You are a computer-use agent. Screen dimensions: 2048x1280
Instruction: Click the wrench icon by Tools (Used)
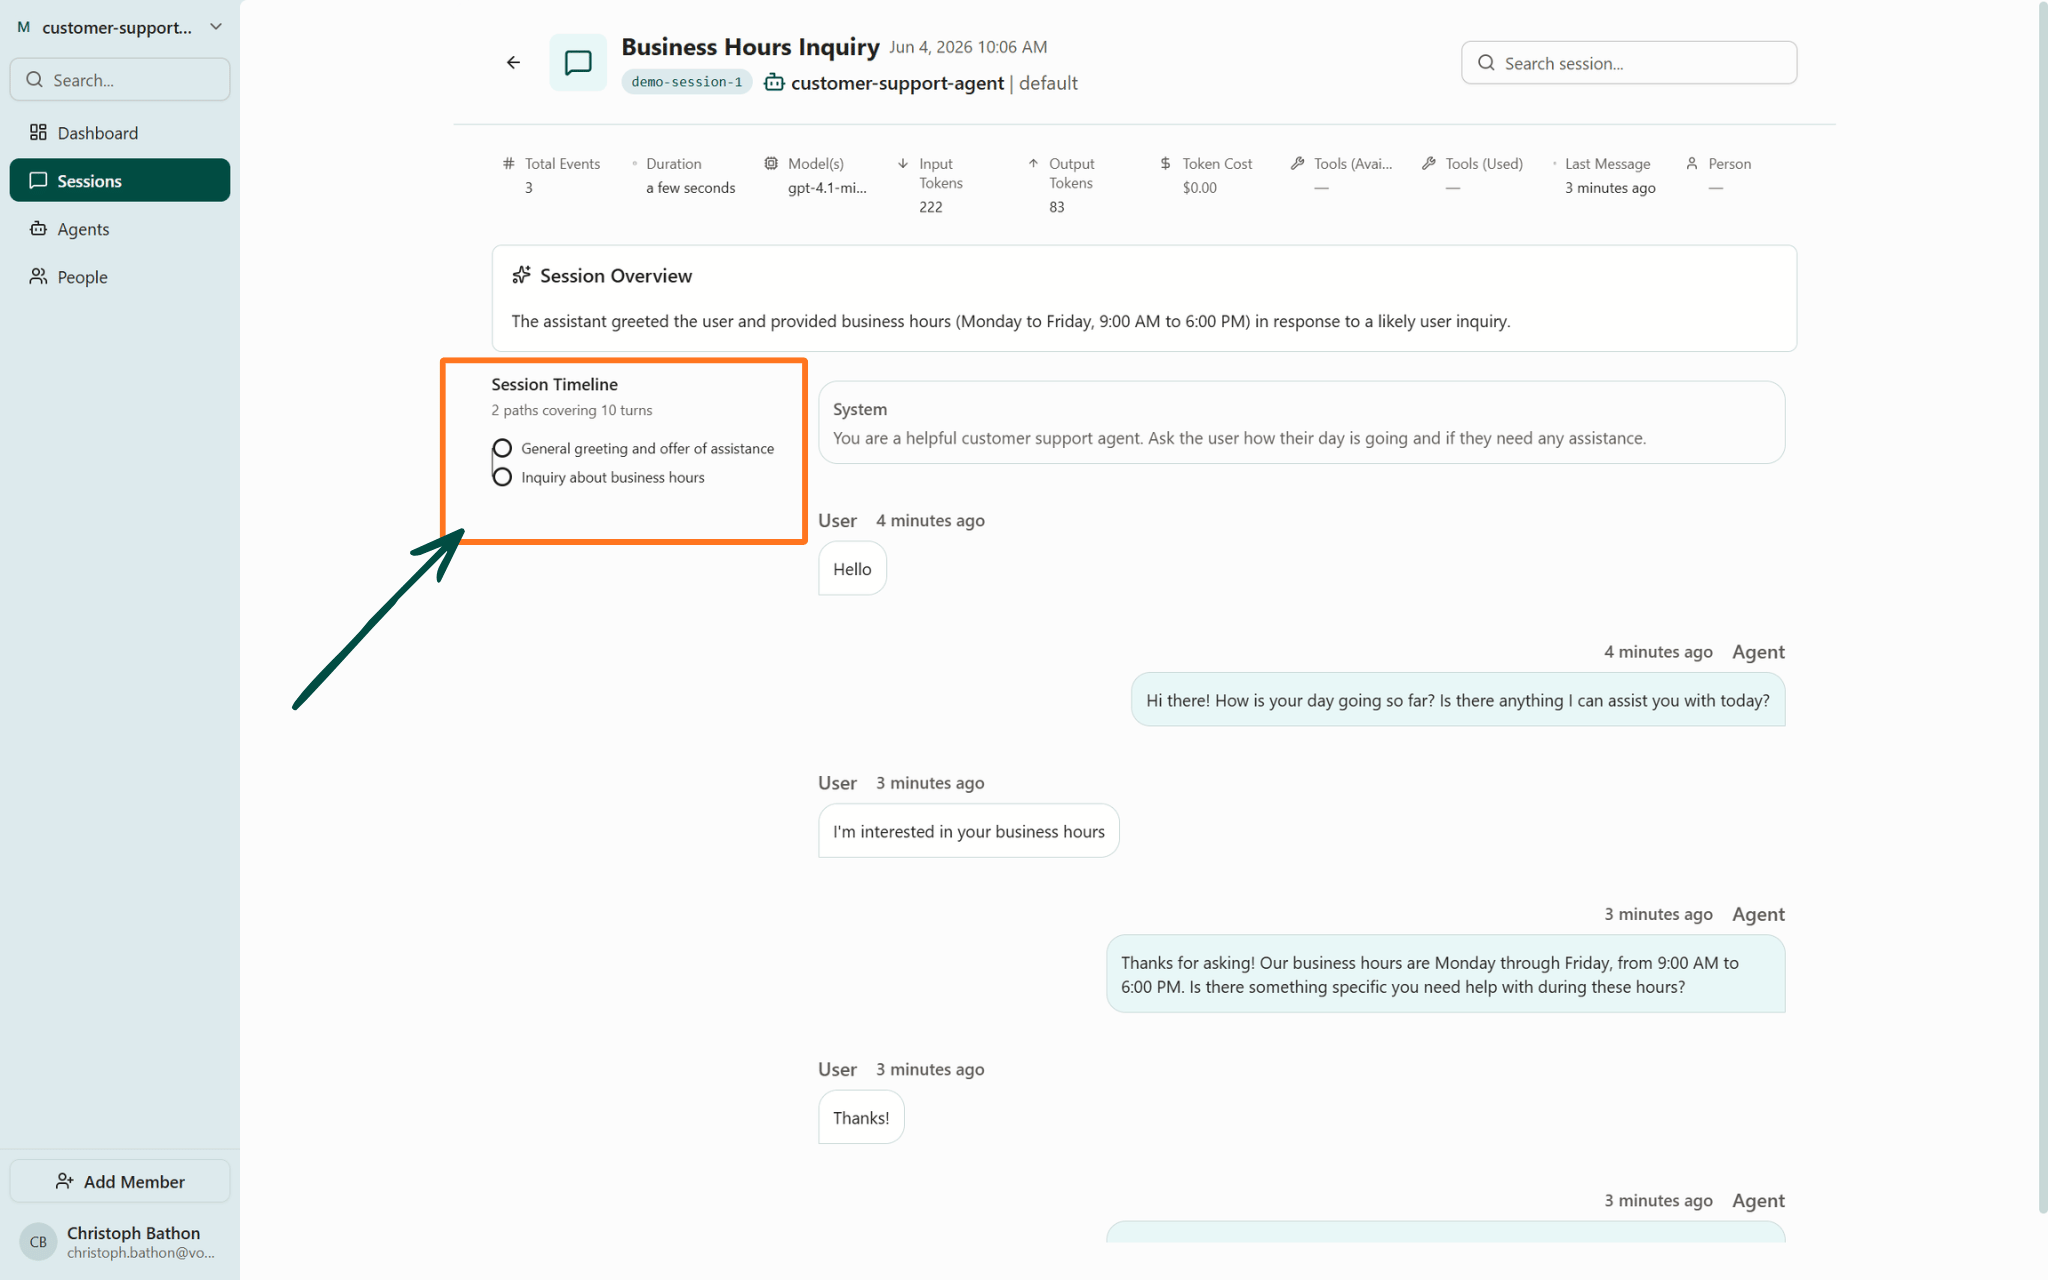(1429, 163)
